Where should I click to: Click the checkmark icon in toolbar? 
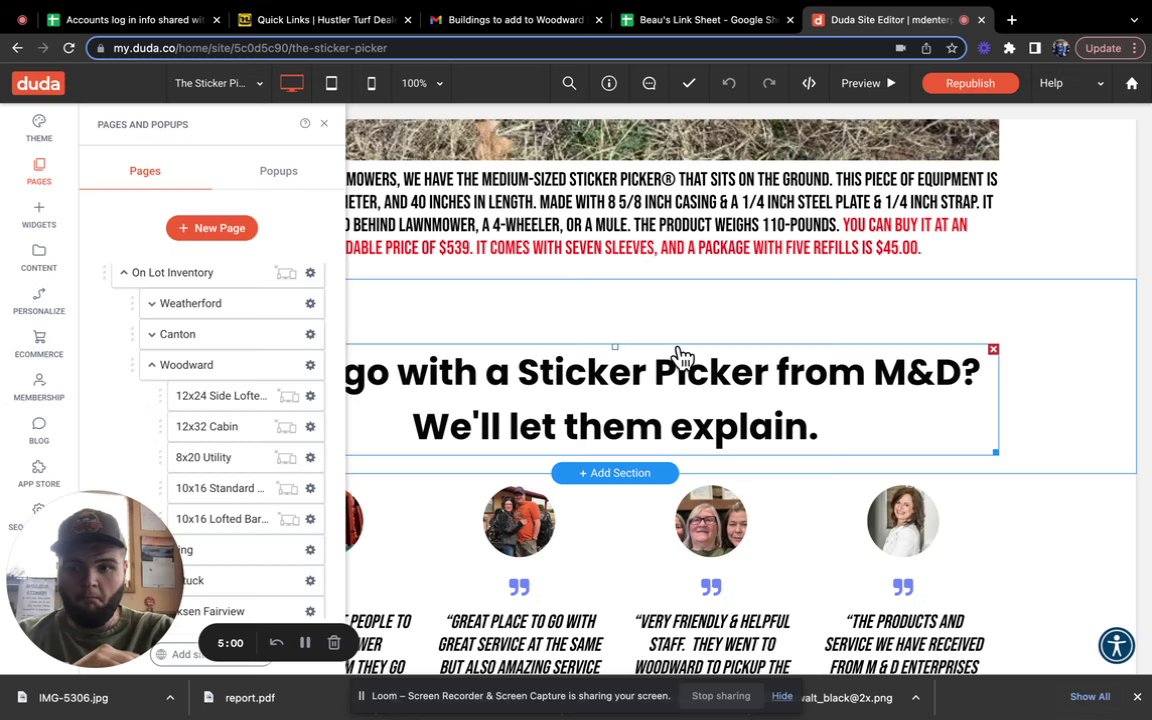tap(688, 83)
